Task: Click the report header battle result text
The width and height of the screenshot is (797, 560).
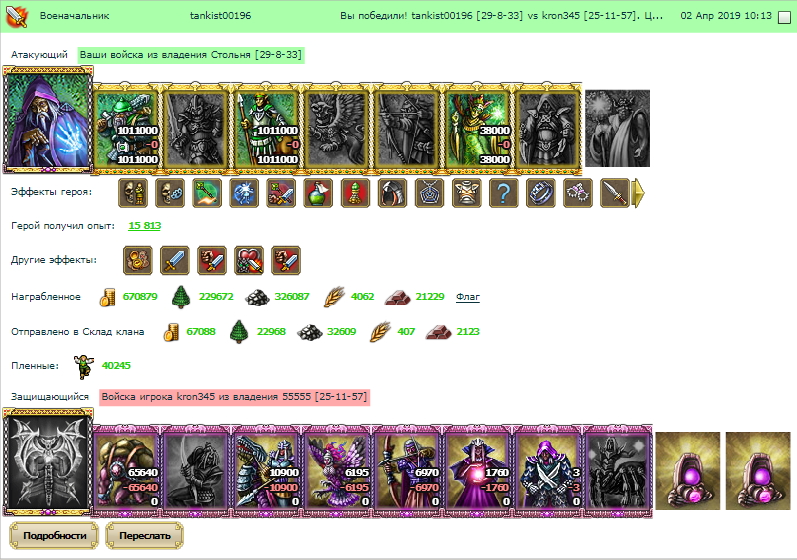Action: tap(501, 16)
